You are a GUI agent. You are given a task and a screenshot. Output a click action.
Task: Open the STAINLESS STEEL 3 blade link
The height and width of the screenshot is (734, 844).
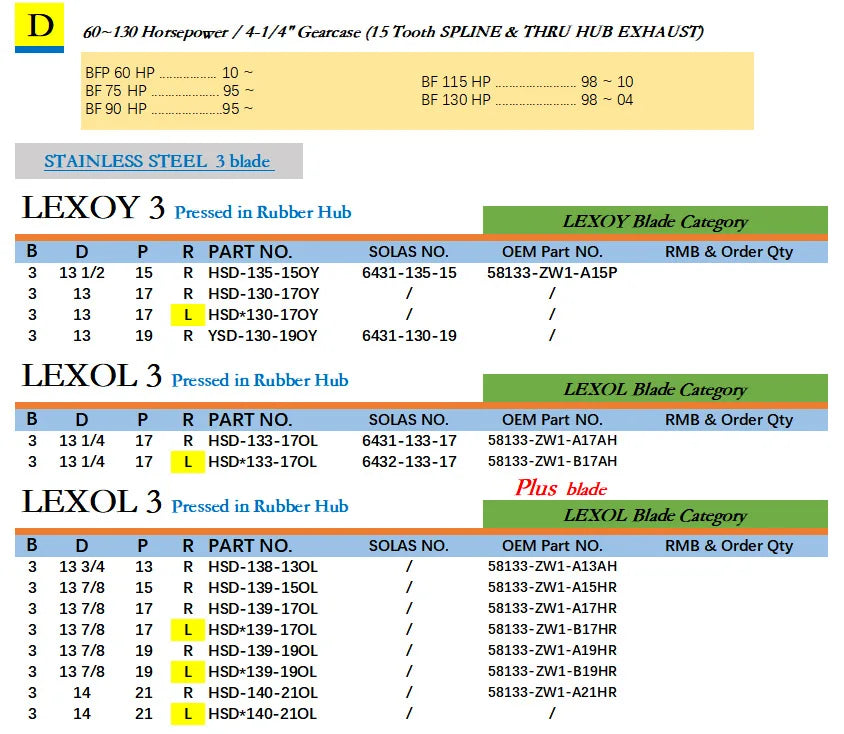click(x=159, y=161)
